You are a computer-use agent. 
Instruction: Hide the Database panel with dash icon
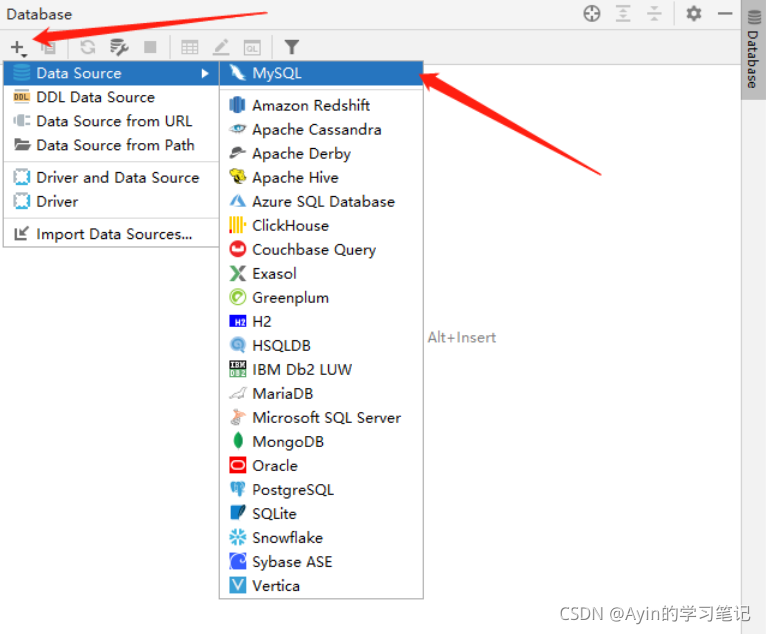tap(725, 14)
